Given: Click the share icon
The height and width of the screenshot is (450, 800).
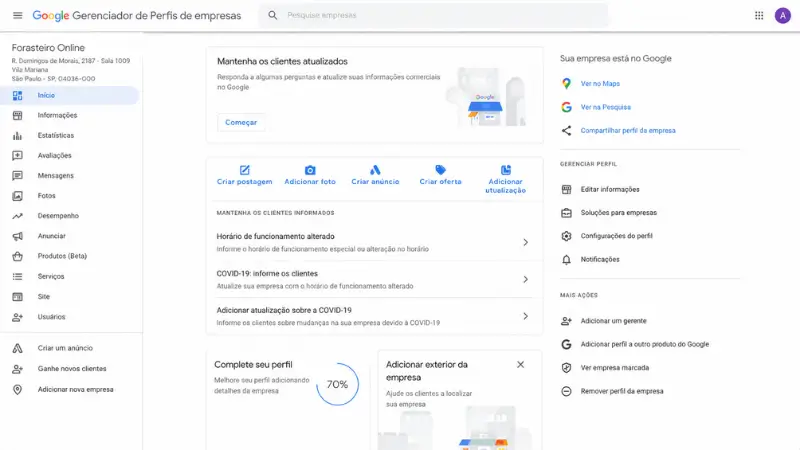Looking at the screenshot, I should (x=566, y=131).
